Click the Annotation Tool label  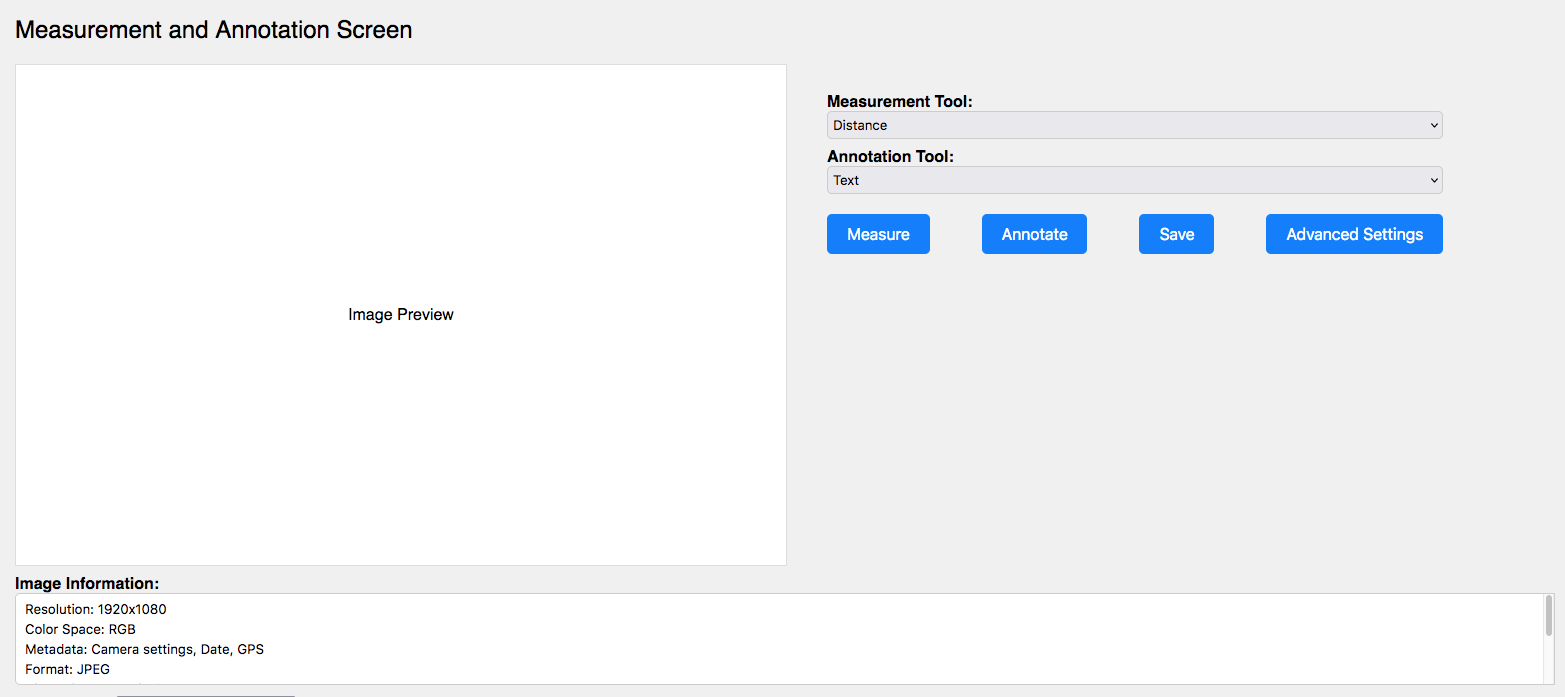[890, 156]
